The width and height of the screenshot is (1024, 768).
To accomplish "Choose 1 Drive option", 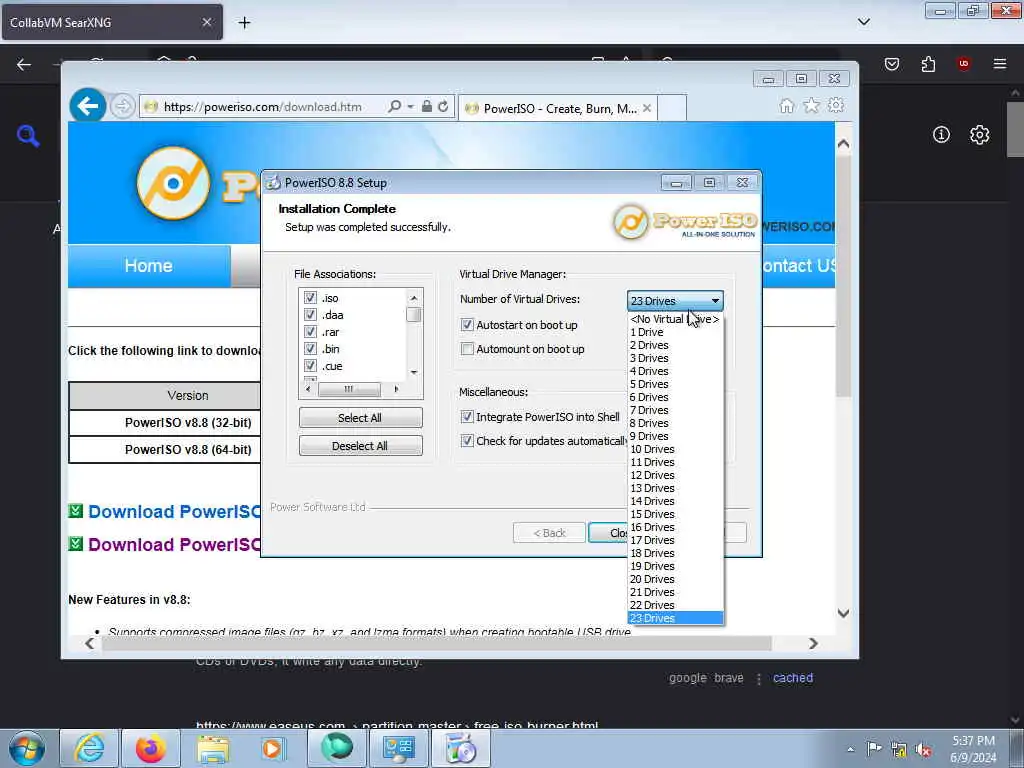I will (675, 332).
